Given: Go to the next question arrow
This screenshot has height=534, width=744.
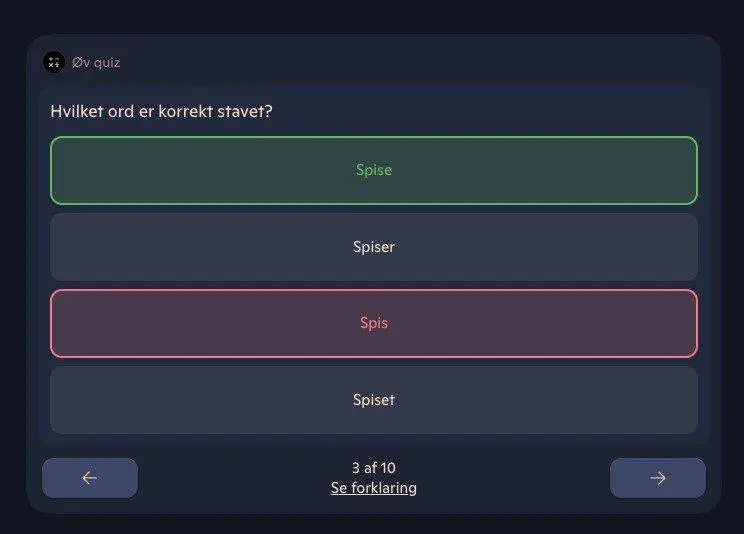Looking at the screenshot, I should [657, 478].
